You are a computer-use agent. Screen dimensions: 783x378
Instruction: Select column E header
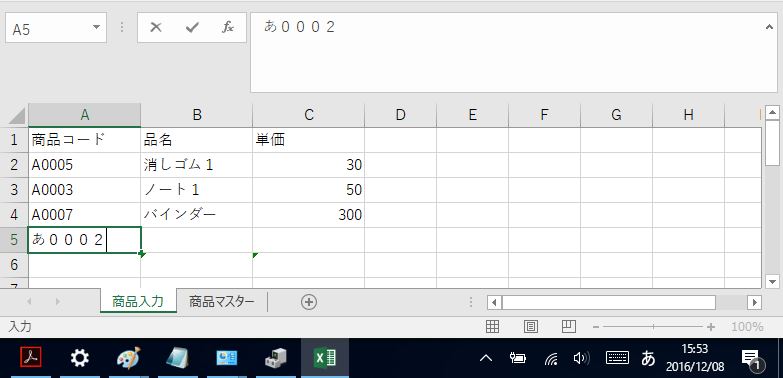[472, 115]
